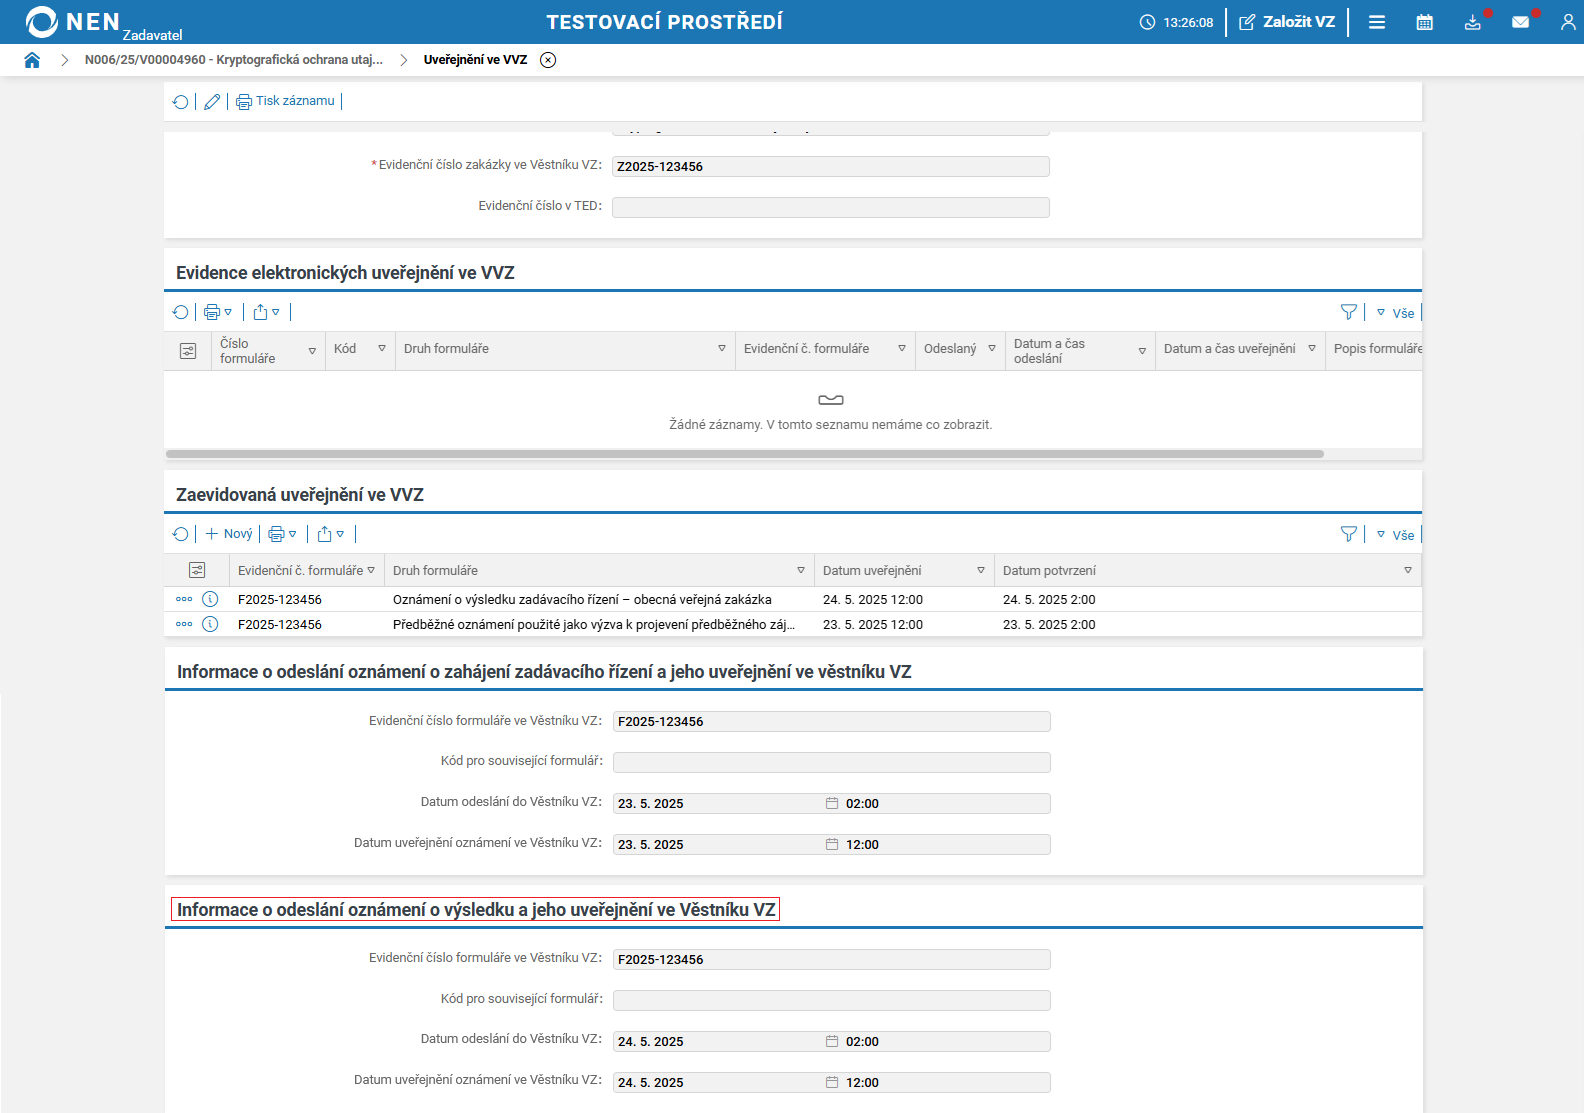Image resolution: width=1584 pixels, height=1113 pixels.
Task: Click the Založit VZ button
Action: coord(1287,22)
